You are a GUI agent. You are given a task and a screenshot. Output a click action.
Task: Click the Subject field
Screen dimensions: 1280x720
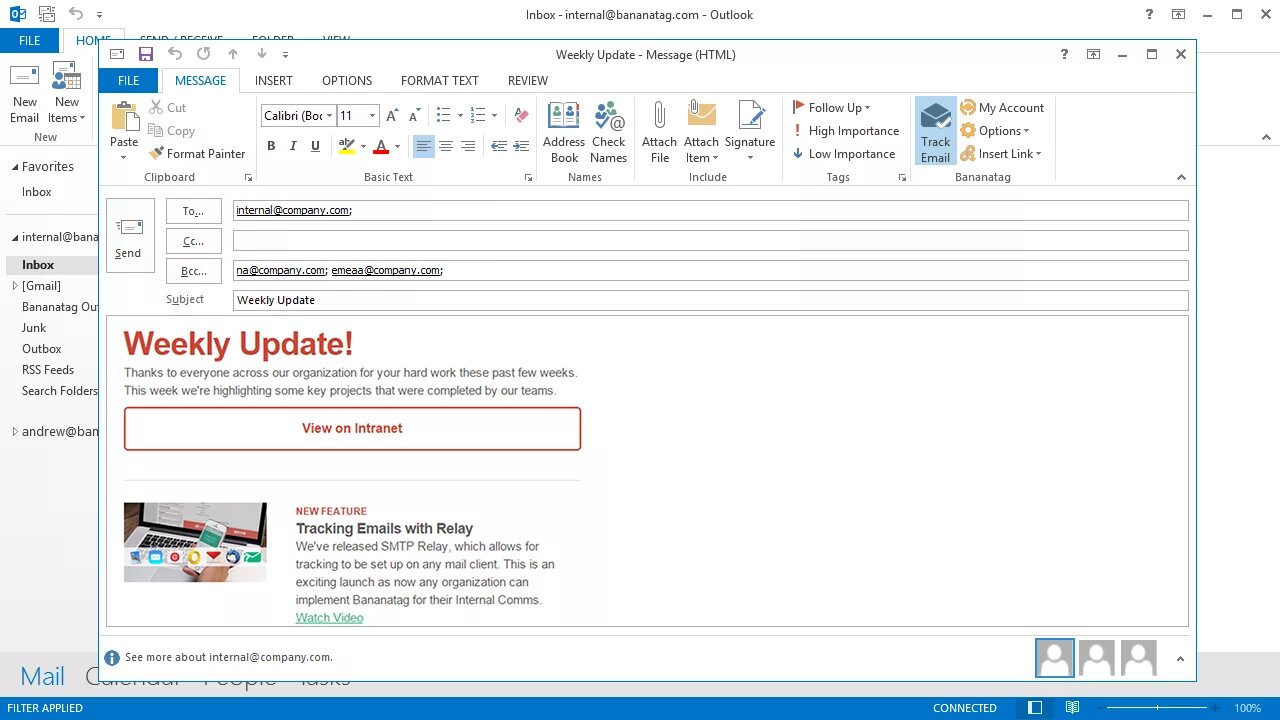point(710,300)
